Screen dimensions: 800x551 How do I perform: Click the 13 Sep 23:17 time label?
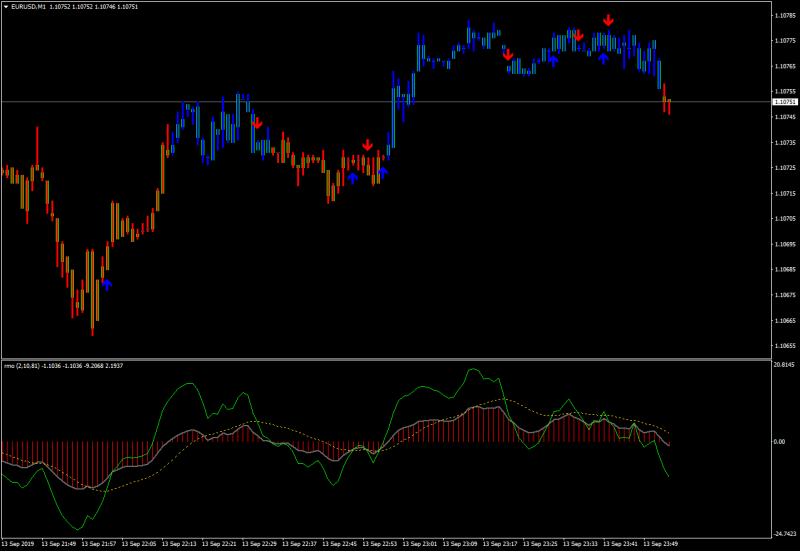tap(500, 544)
